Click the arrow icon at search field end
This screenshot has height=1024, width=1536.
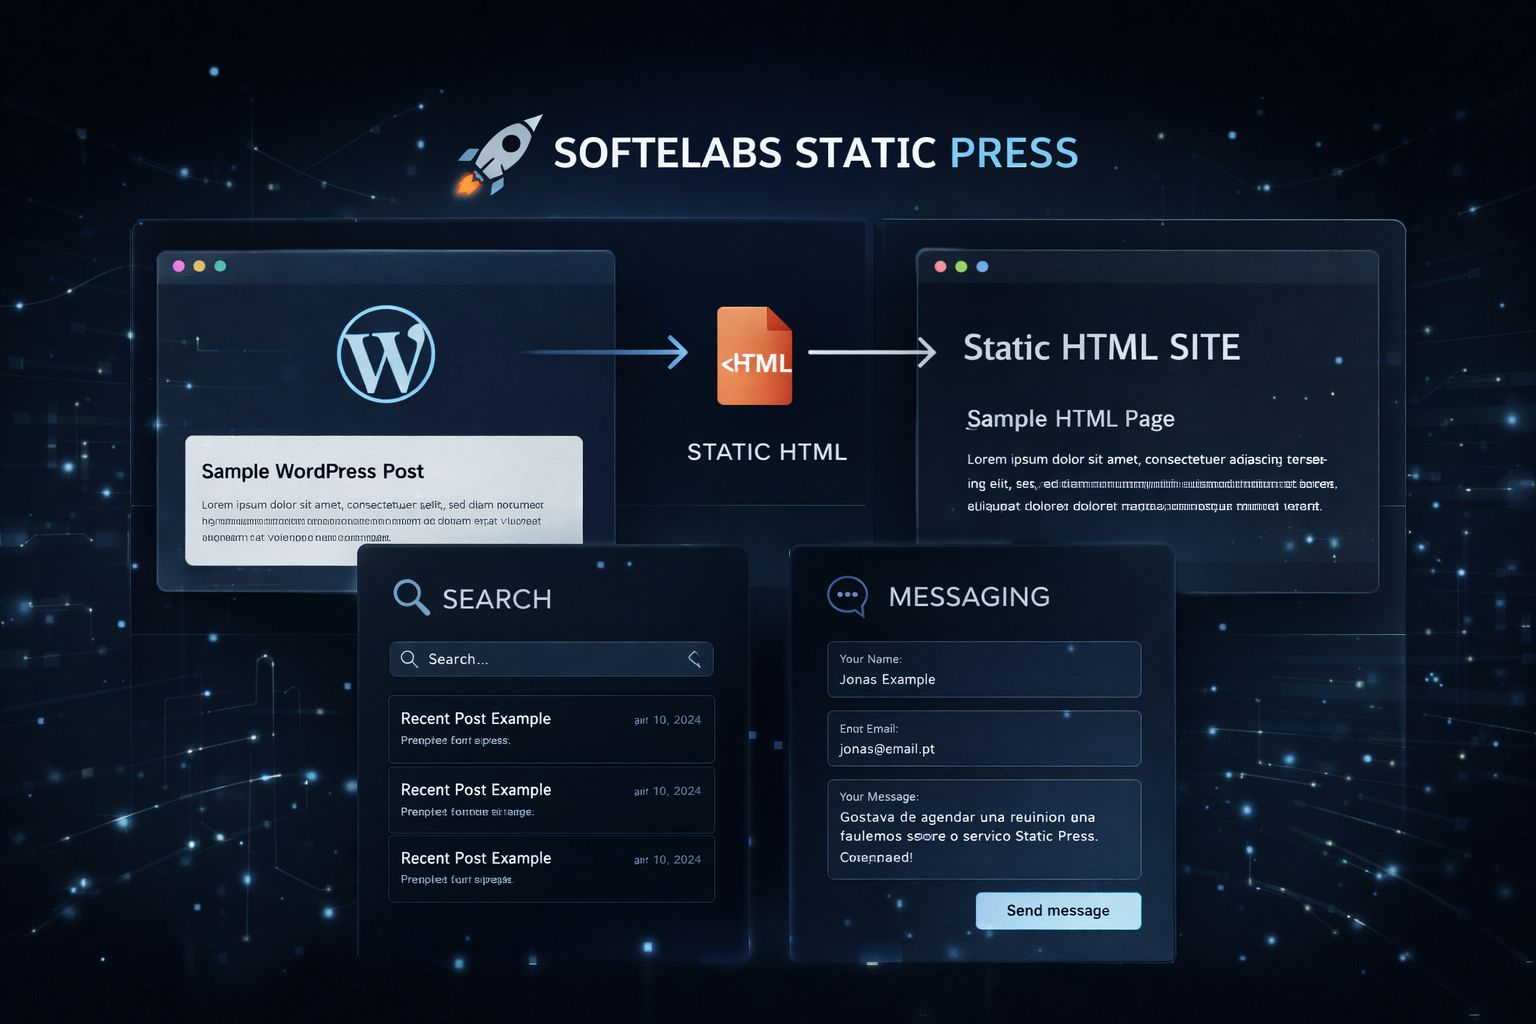coord(694,659)
